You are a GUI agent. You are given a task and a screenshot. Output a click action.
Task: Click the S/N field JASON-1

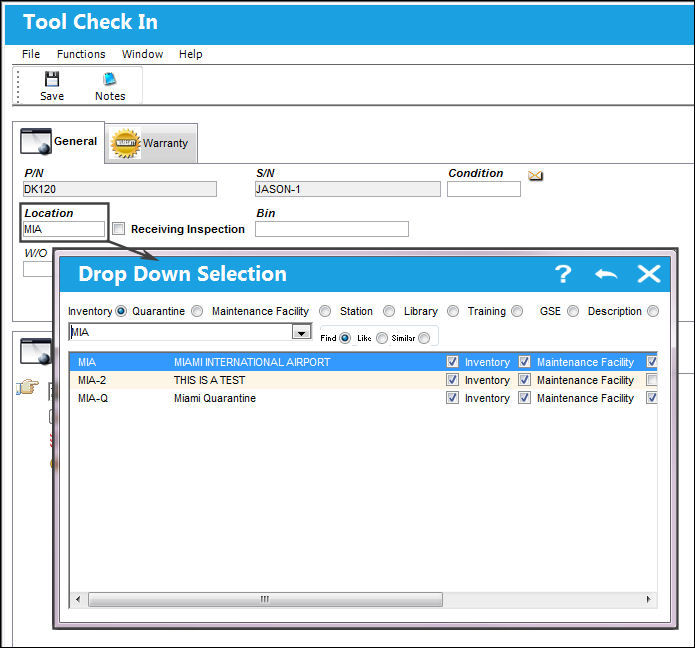(348, 189)
